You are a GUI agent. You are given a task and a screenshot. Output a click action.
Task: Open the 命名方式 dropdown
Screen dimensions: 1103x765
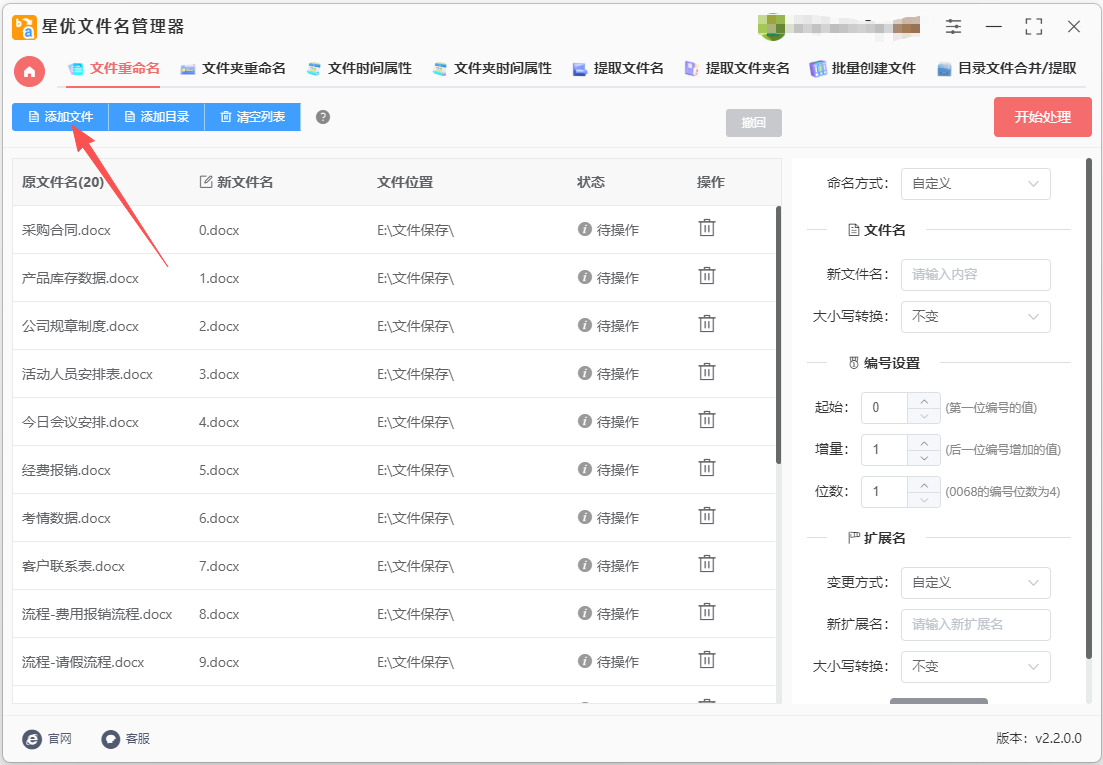[x=975, y=184]
